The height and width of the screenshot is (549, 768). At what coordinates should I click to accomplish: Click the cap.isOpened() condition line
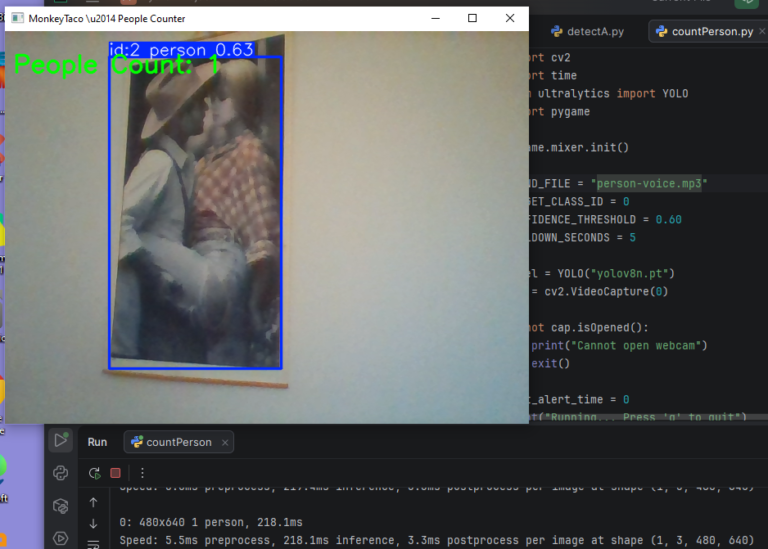tap(590, 327)
